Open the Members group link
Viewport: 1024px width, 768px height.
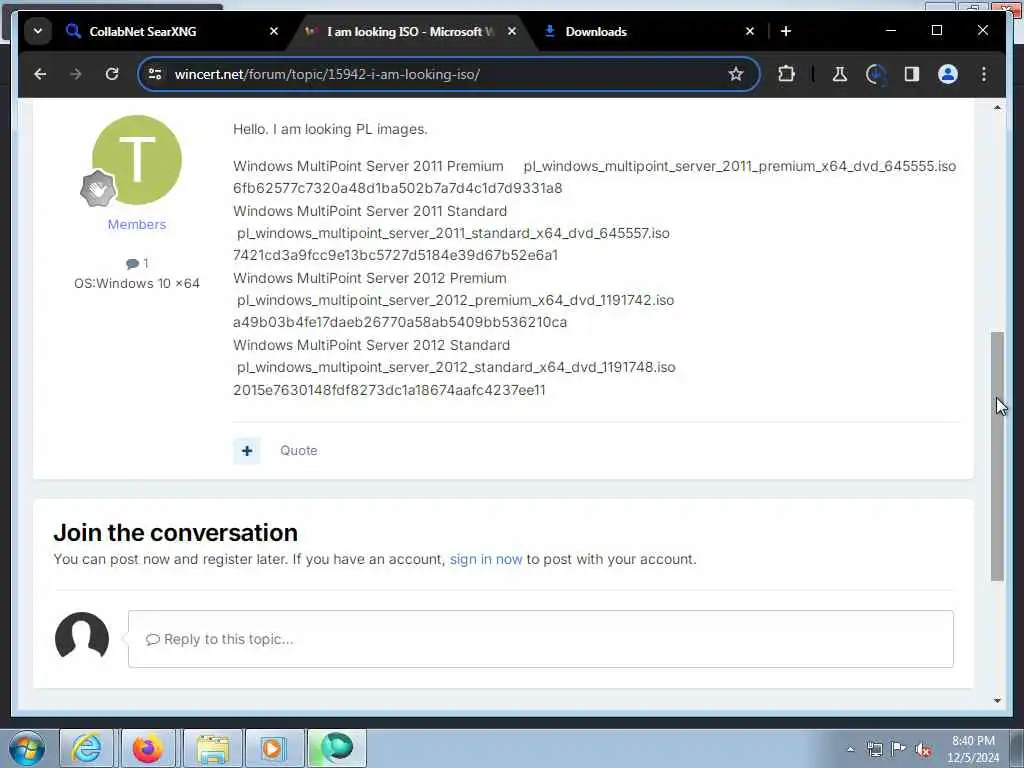pos(137,225)
